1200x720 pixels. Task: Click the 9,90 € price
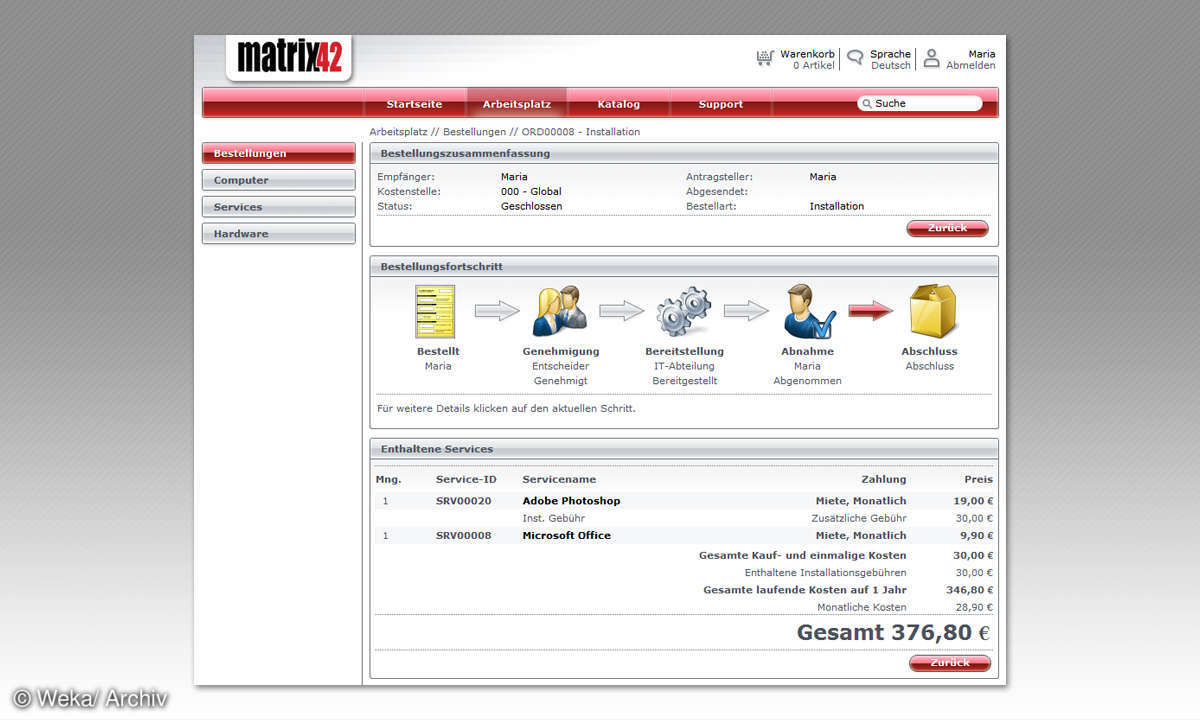977,536
